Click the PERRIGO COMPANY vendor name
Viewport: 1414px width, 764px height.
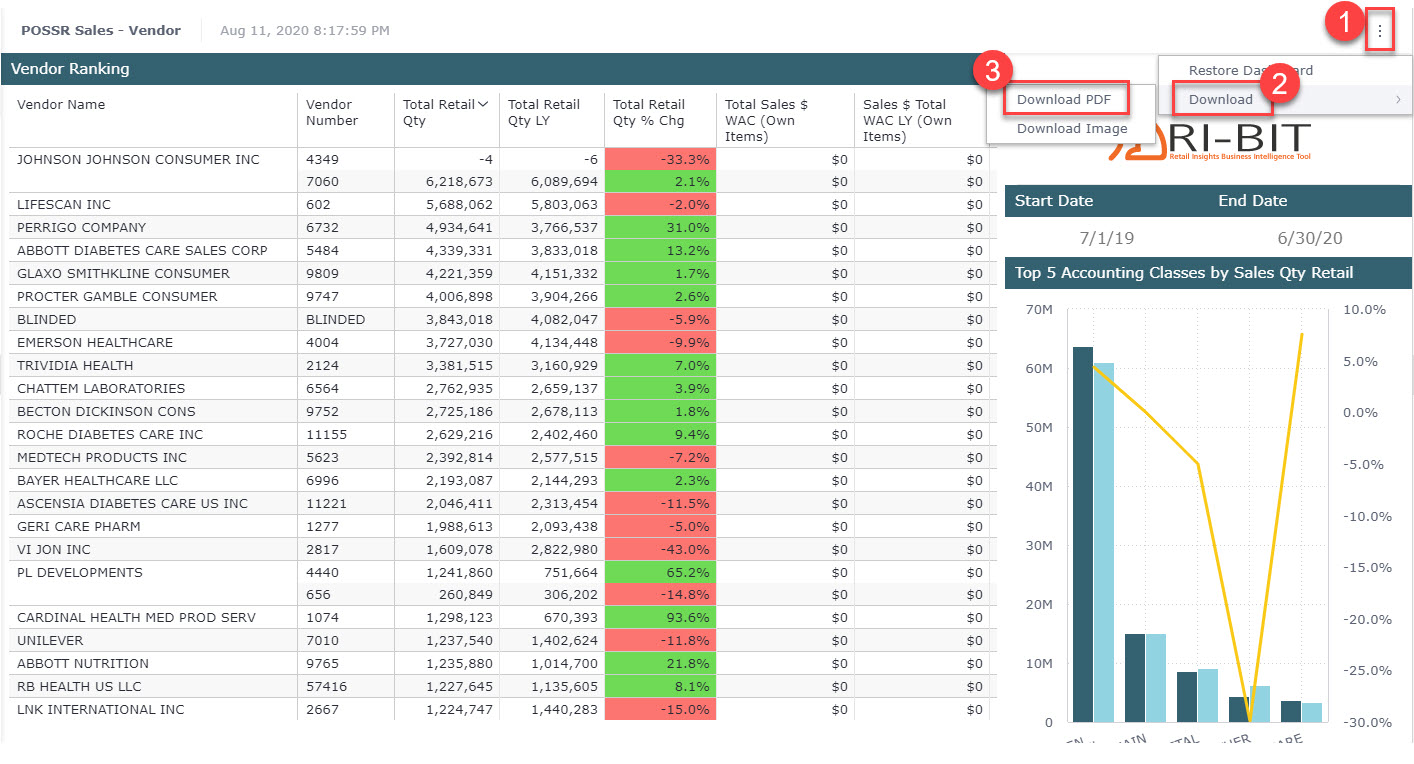pyautogui.click(x=81, y=227)
